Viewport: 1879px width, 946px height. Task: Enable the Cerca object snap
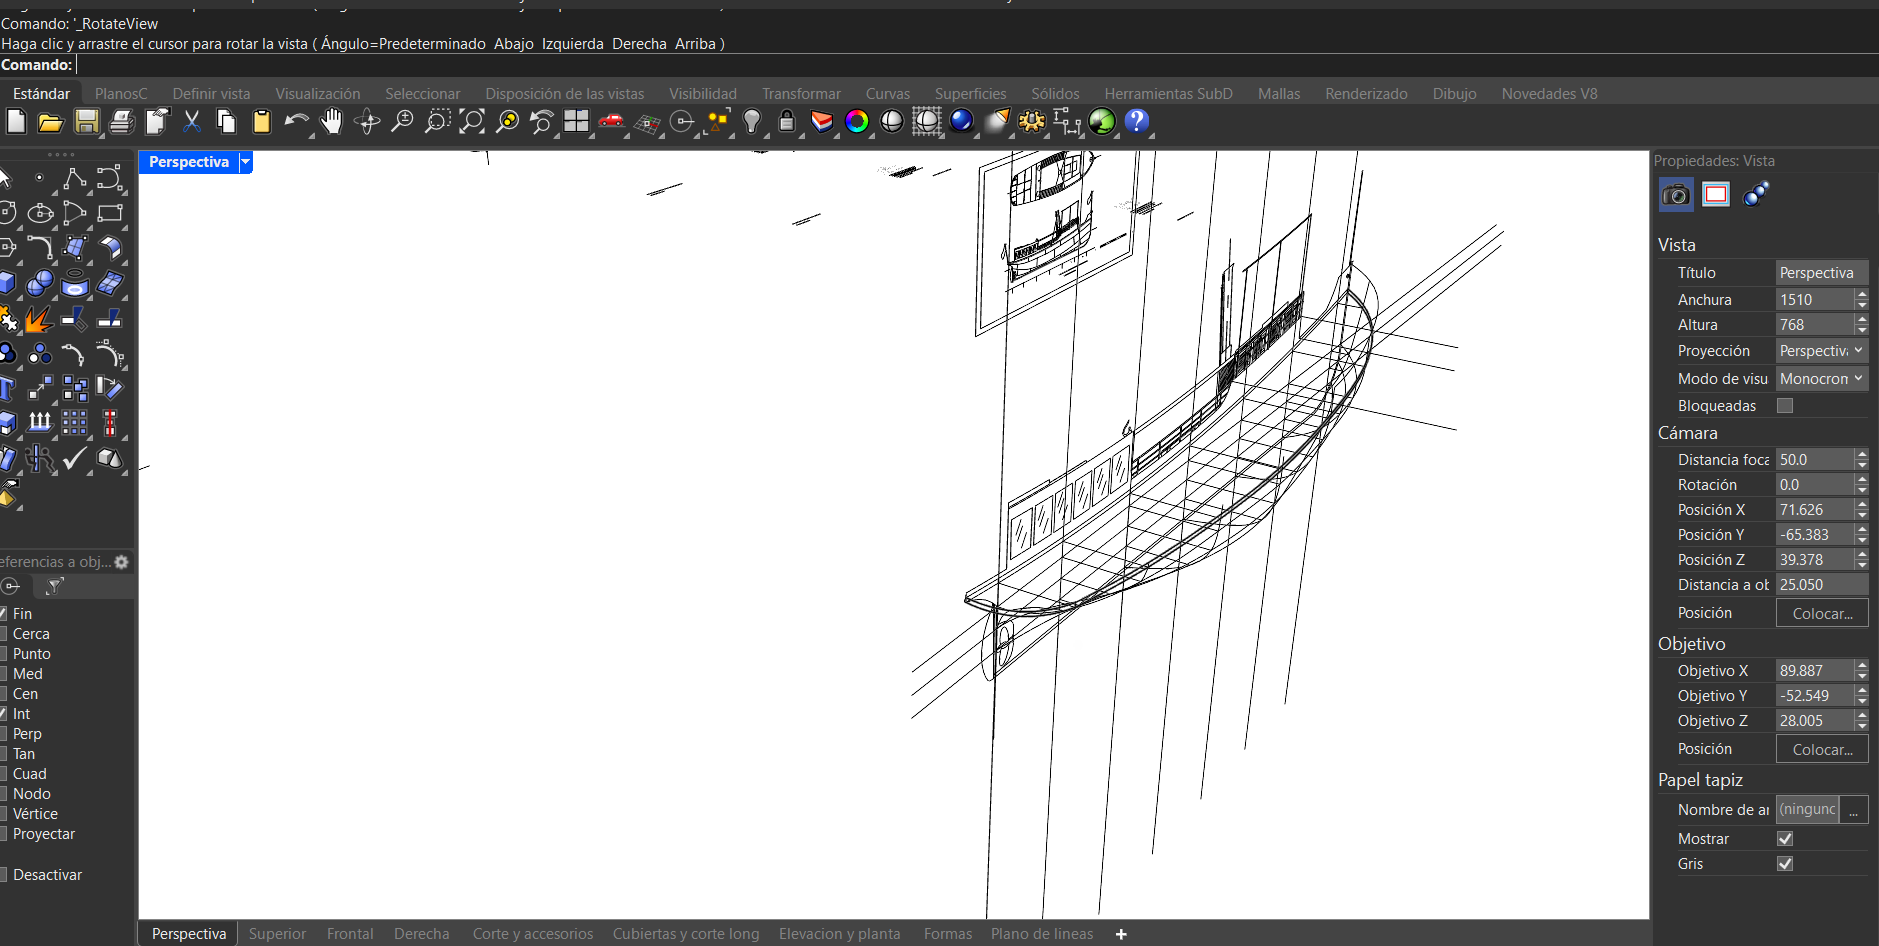4,634
